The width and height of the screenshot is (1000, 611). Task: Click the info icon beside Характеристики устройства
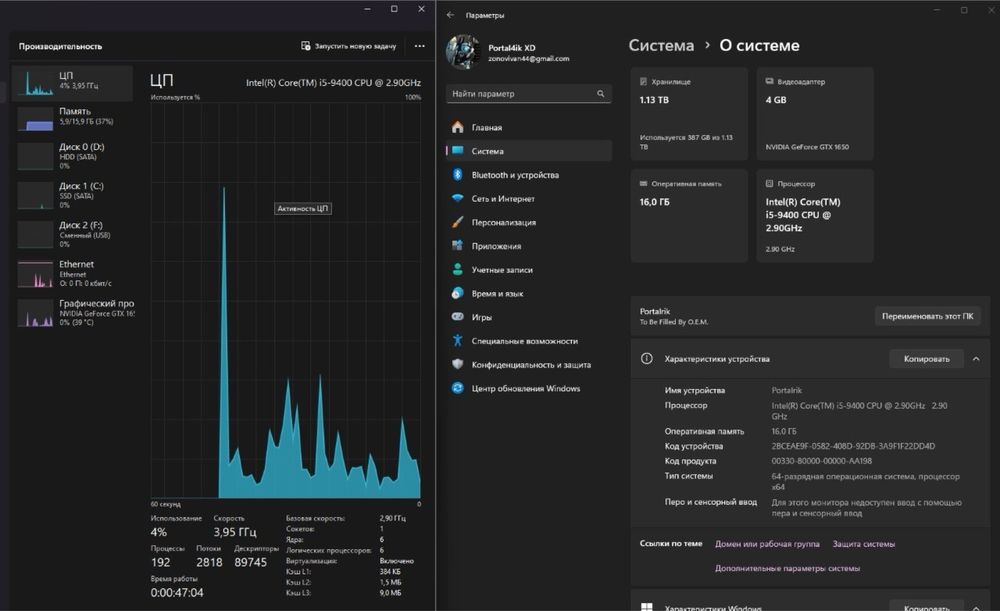647,358
